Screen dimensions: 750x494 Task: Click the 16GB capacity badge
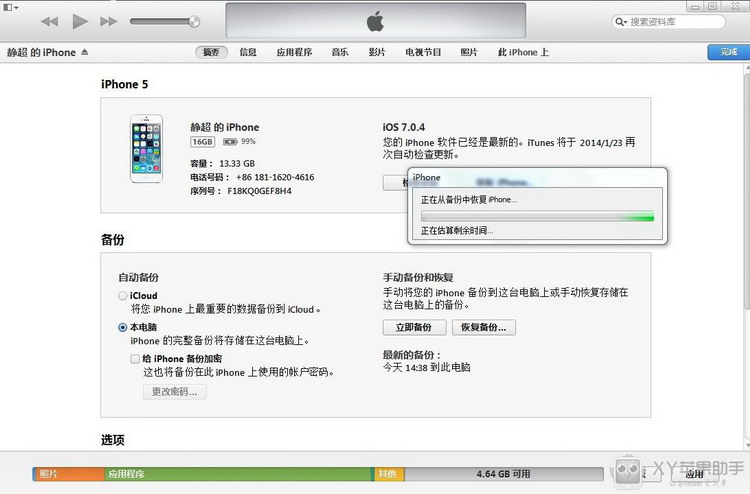pyautogui.click(x=203, y=142)
